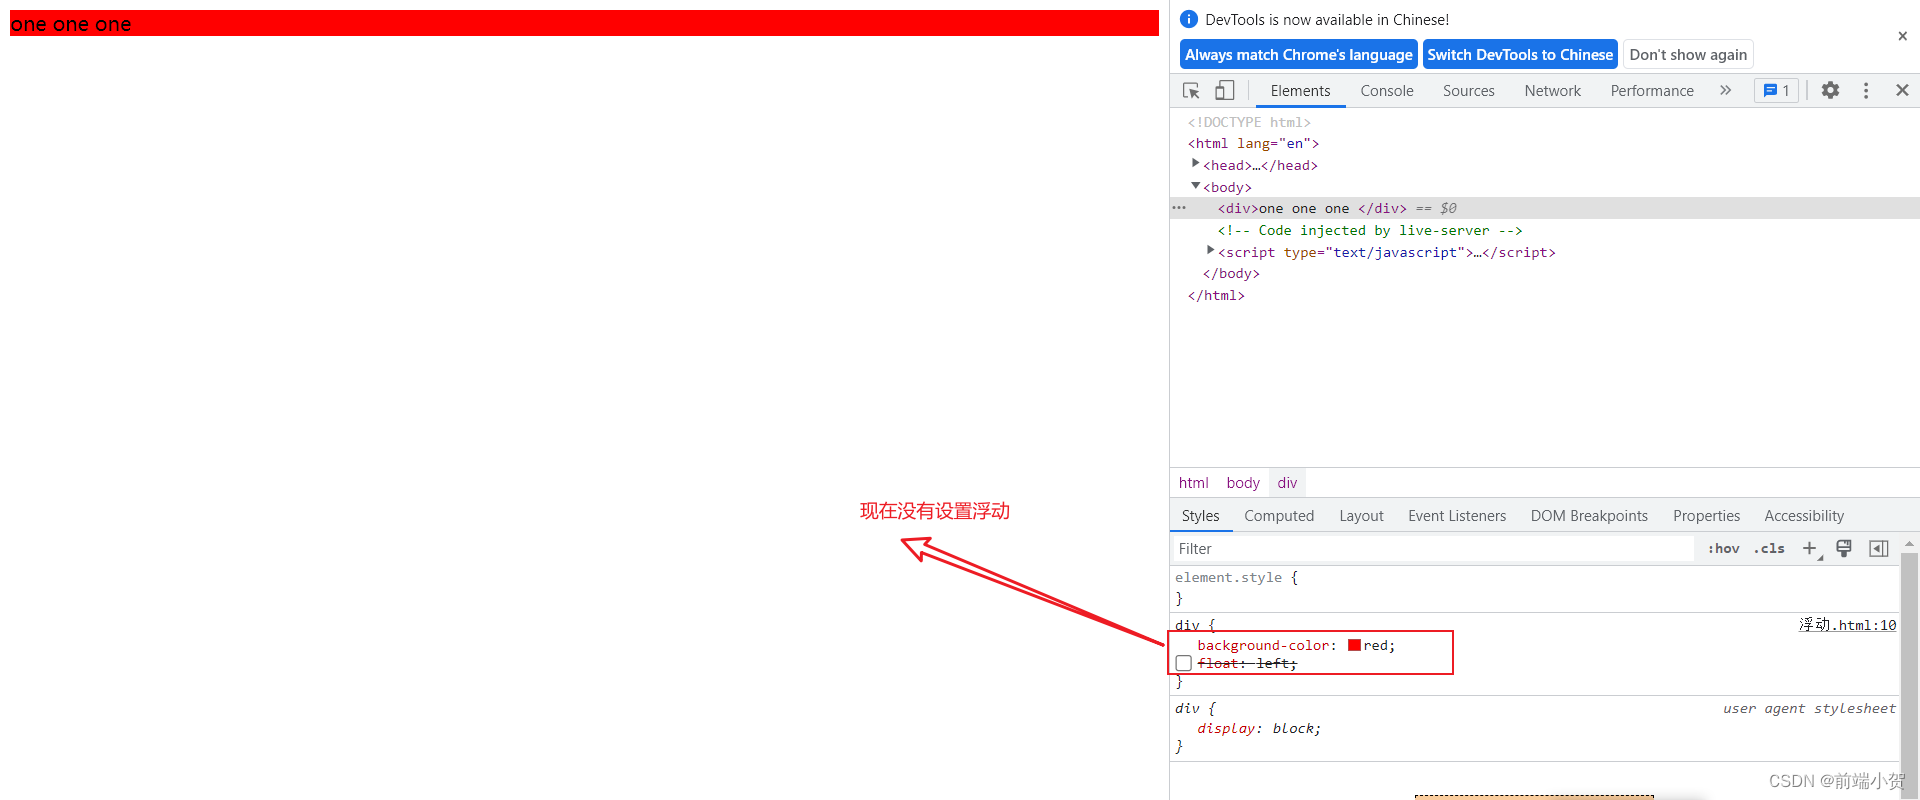Switch to the Console tab
The image size is (1920, 800).
point(1387,91)
